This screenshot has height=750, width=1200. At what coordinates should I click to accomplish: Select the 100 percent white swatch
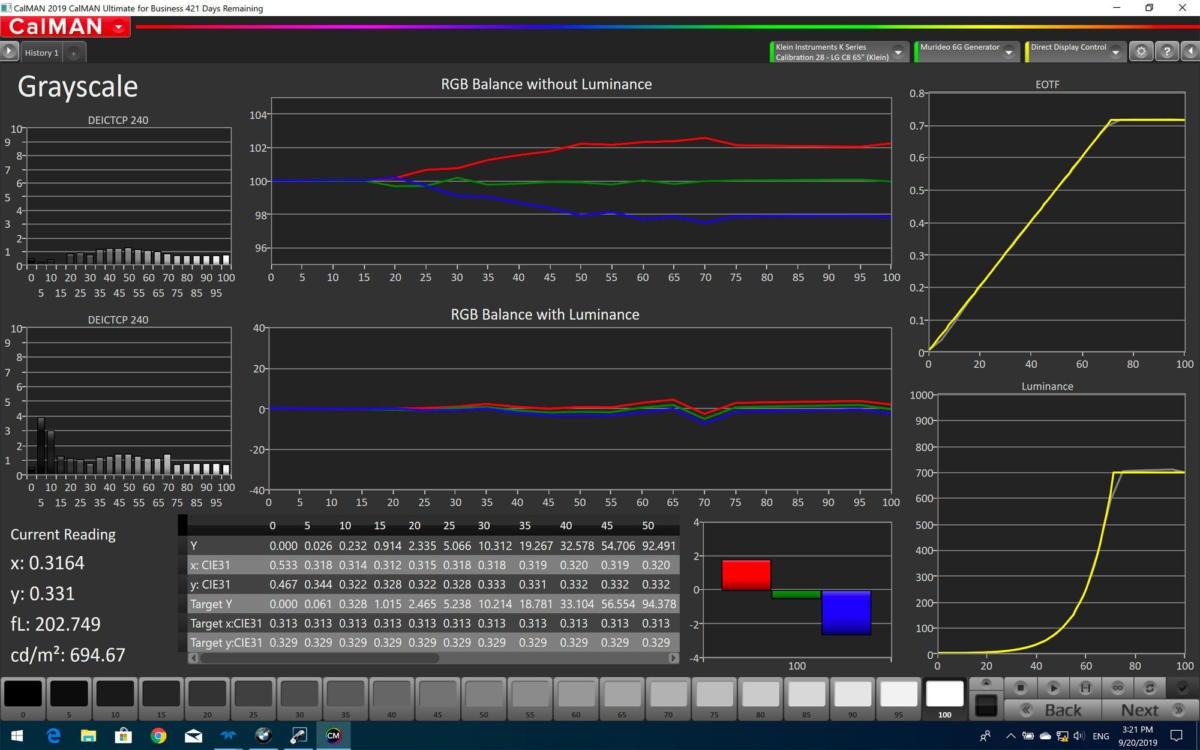point(944,698)
